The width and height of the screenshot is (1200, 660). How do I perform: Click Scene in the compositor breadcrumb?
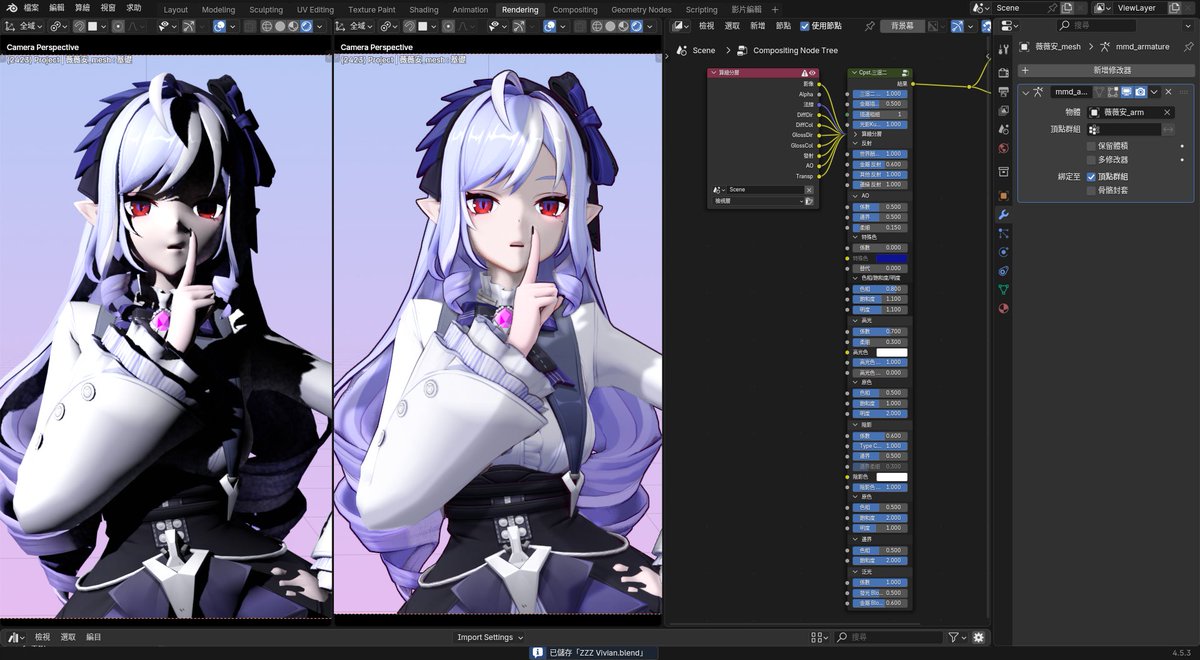704,50
